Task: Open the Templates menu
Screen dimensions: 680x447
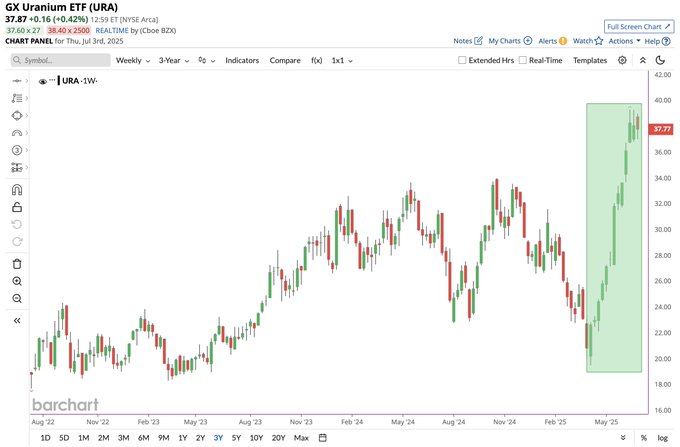Action: pos(590,60)
